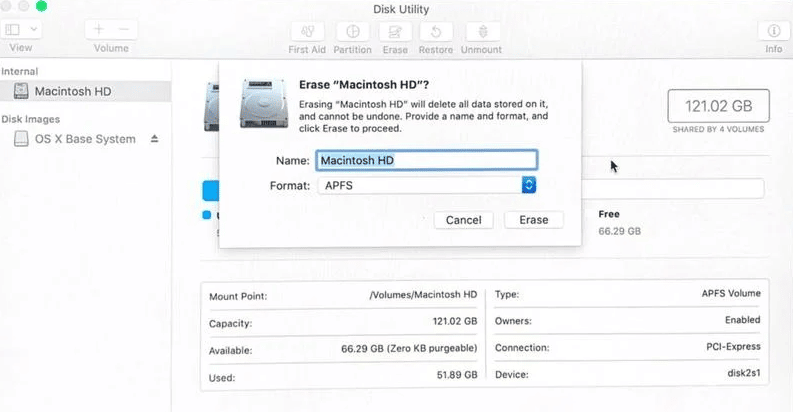The width and height of the screenshot is (793, 412).
Task: Eject the OS X Base System image
Action: click(x=154, y=139)
